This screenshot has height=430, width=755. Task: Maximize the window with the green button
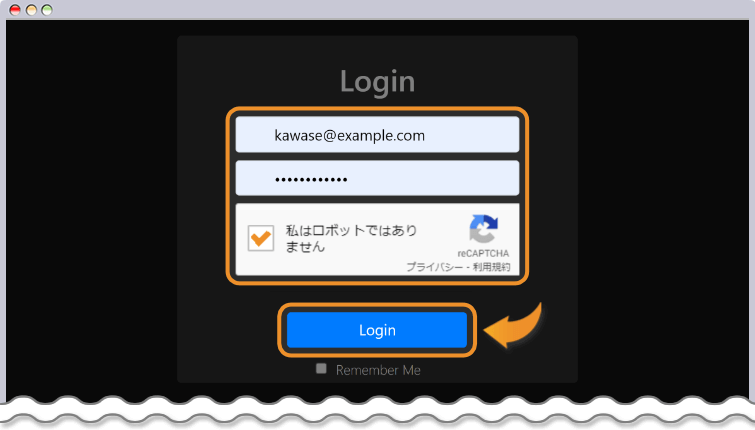[47, 10]
